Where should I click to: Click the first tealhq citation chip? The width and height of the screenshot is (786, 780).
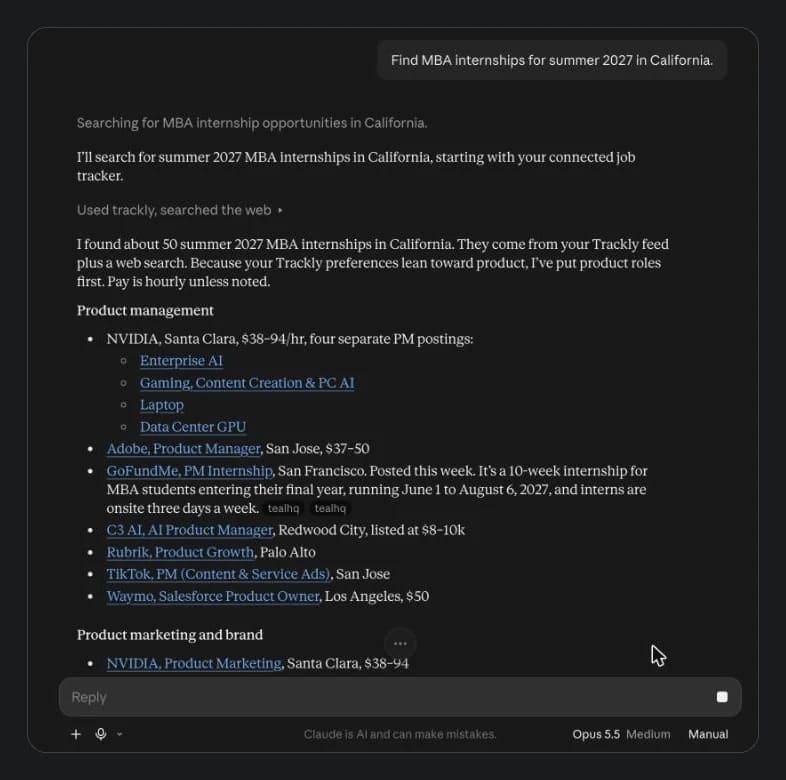[x=283, y=508]
